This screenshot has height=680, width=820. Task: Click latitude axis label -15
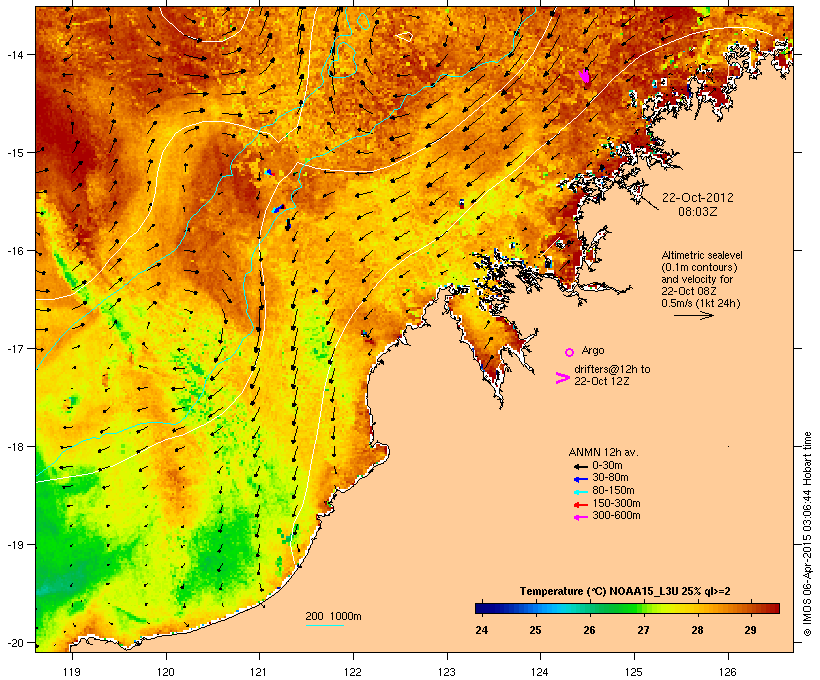click(14, 153)
